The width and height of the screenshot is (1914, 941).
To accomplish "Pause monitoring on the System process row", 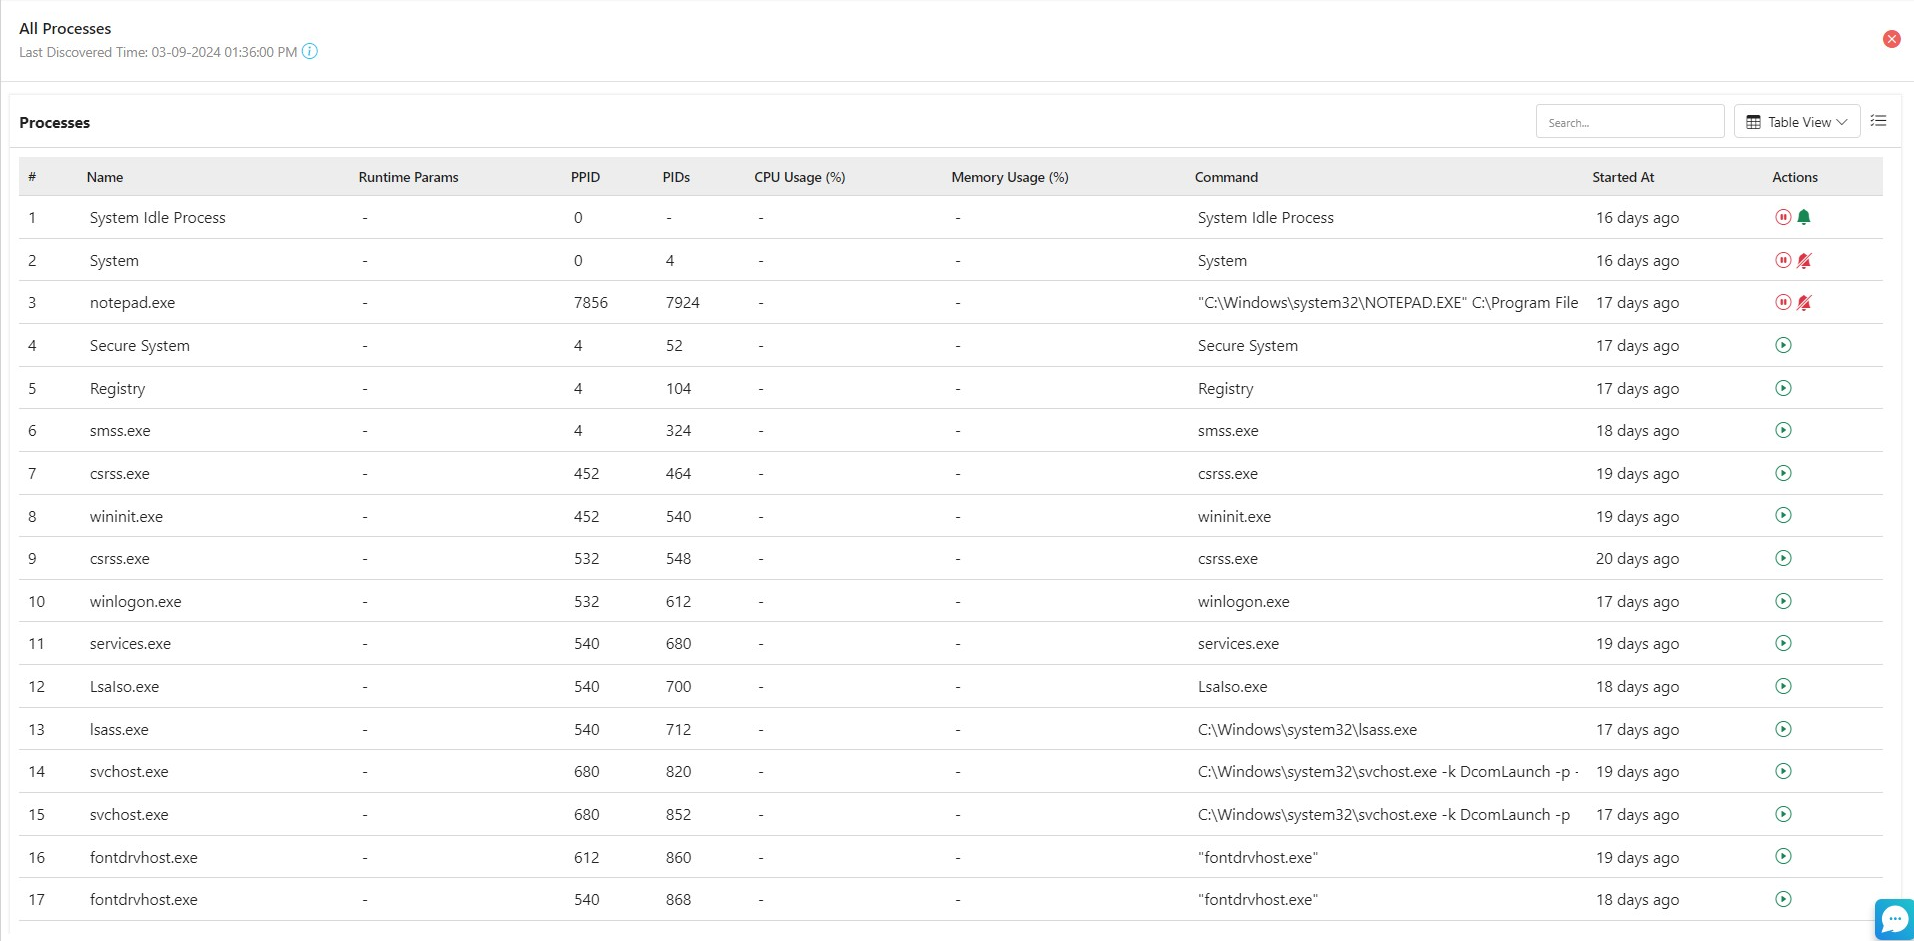I will point(1782,260).
